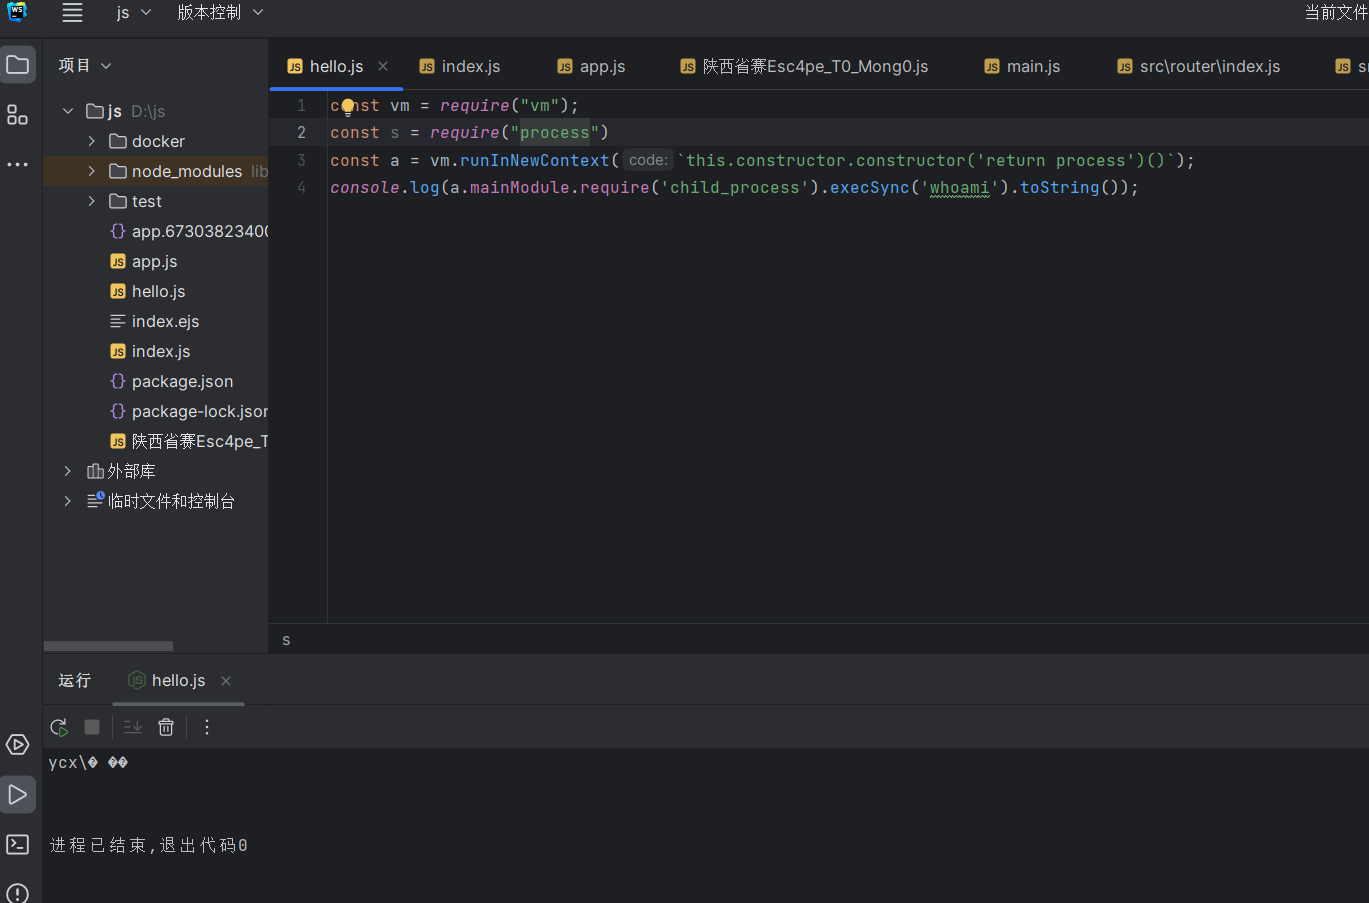Click runInNewContext in line 3
The image size is (1369, 903).
535,160
